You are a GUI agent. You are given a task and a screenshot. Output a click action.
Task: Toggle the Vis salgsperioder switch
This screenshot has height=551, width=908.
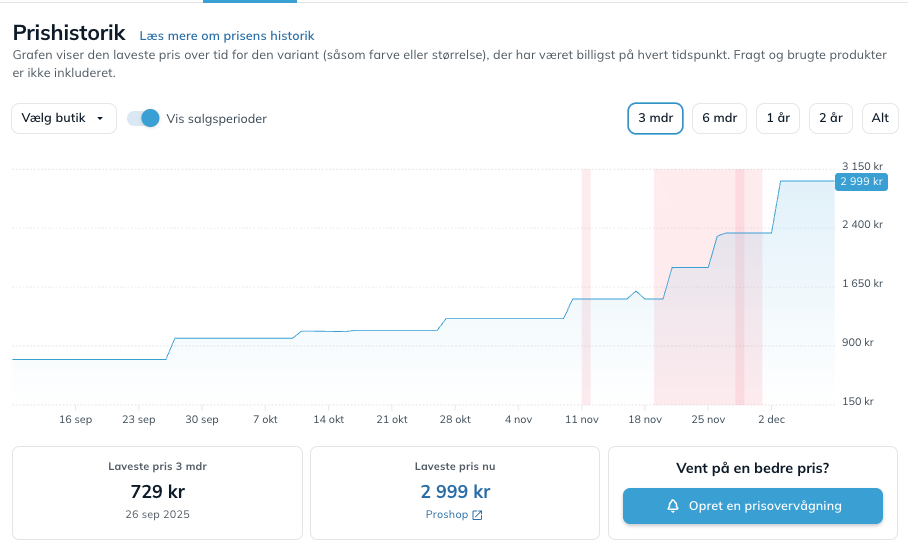(143, 118)
